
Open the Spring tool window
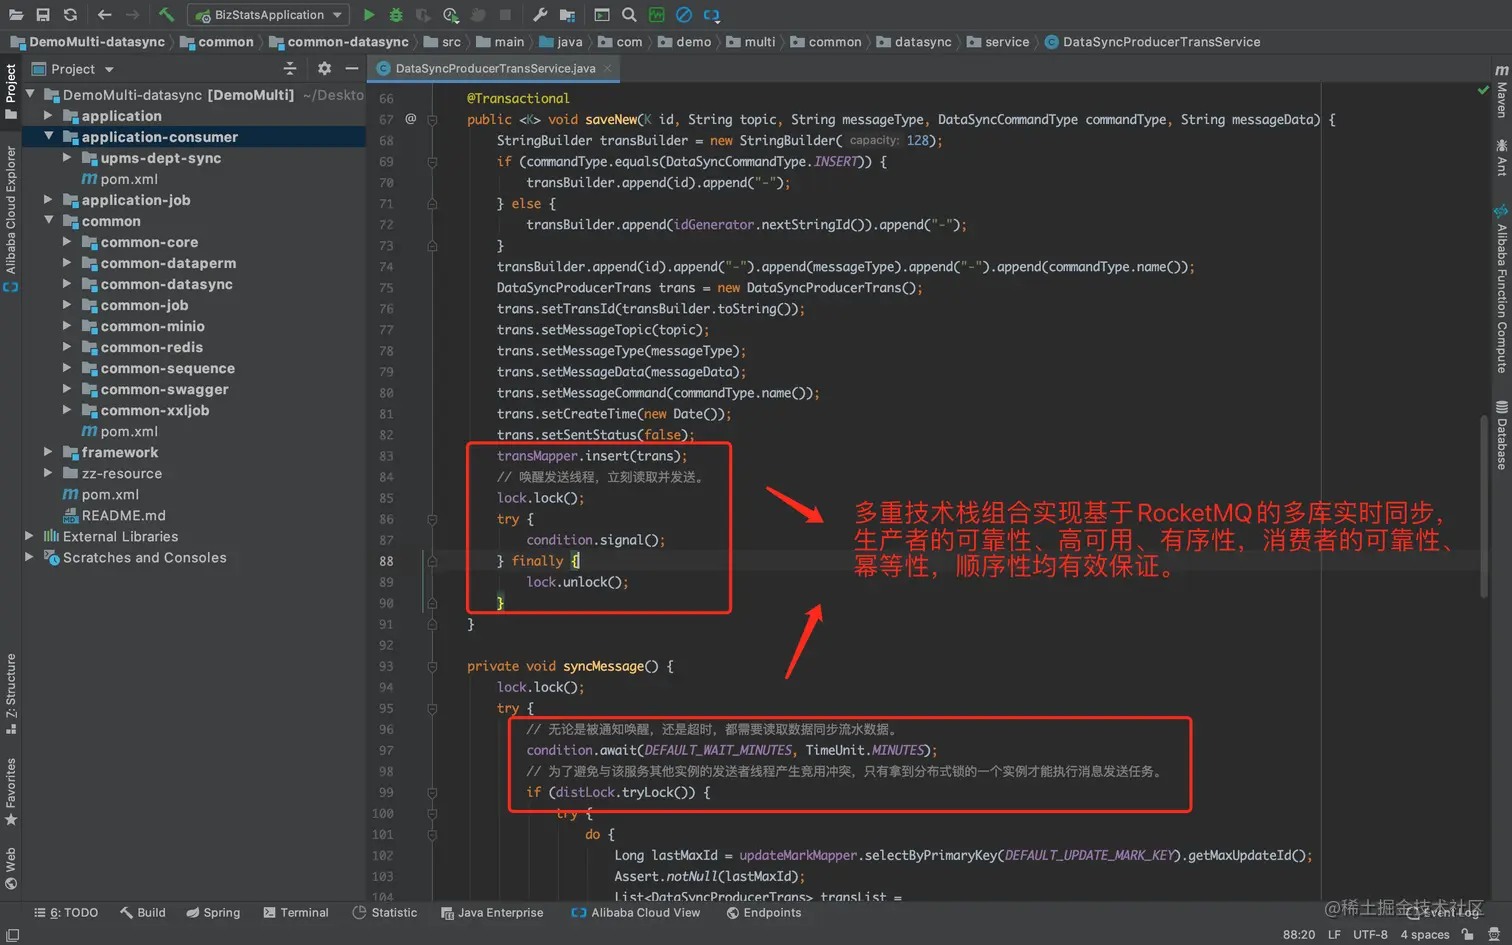[x=213, y=912]
